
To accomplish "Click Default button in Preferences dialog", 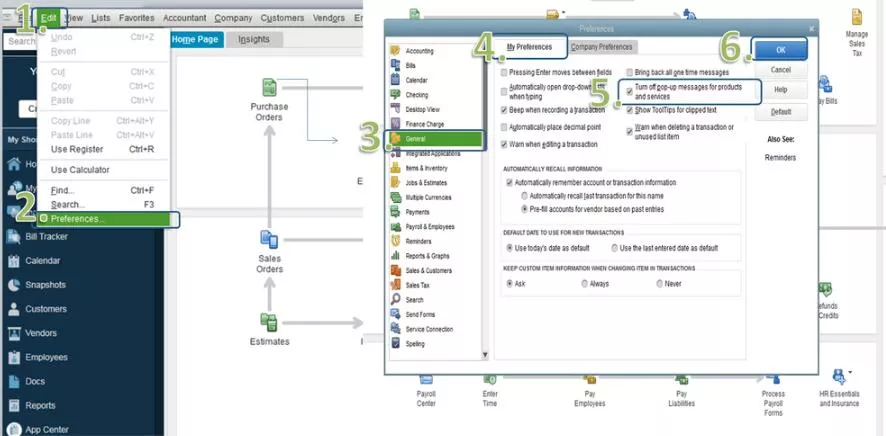I will (780, 112).
